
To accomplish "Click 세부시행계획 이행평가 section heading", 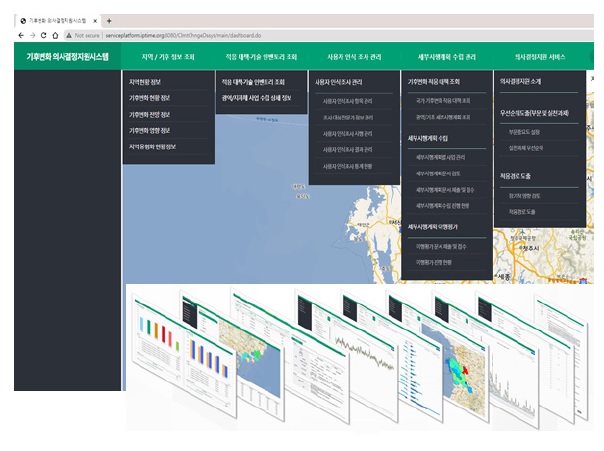I will (x=433, y=227).
